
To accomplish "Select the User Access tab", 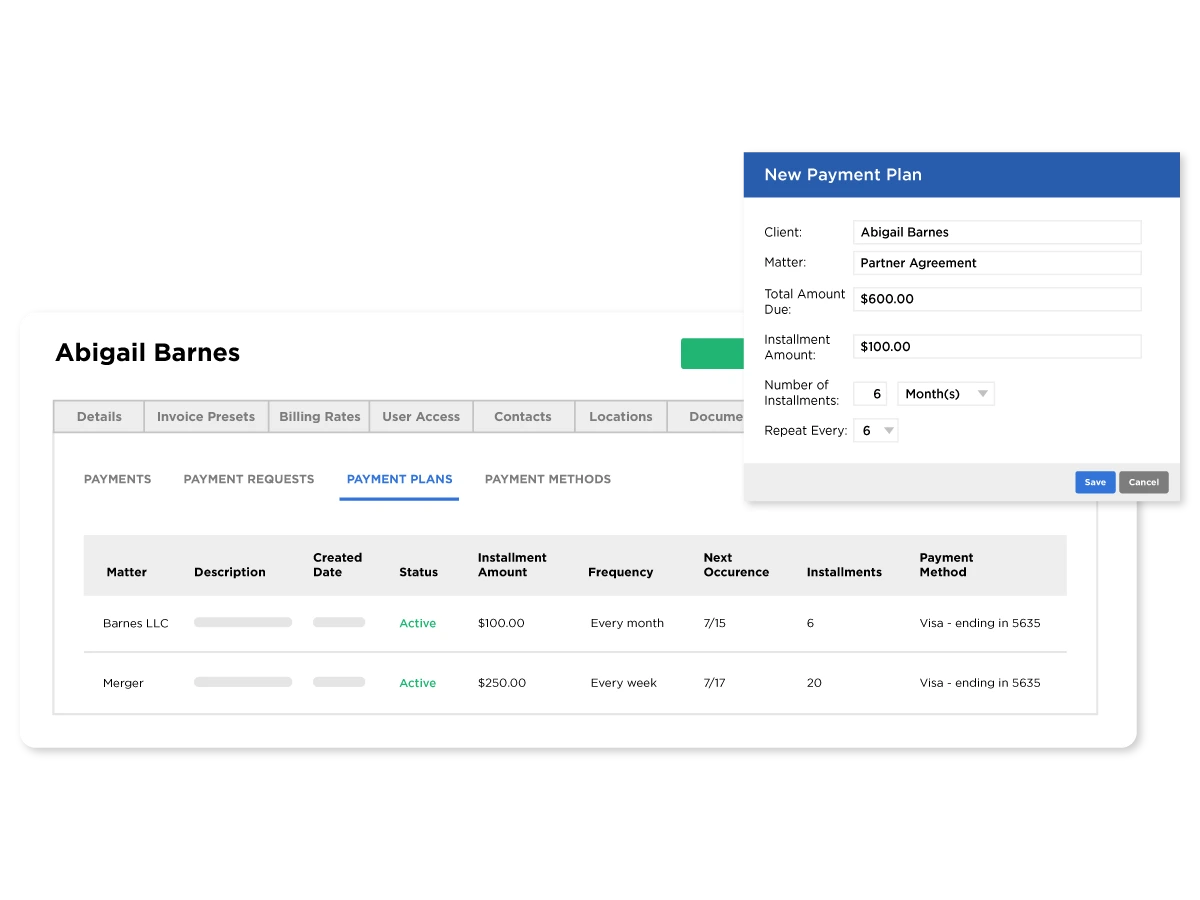I will [421, 417].
